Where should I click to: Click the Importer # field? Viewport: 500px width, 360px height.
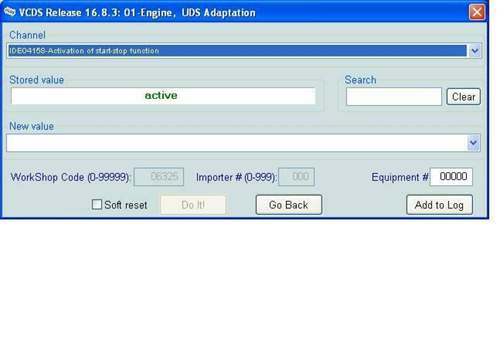296,177
